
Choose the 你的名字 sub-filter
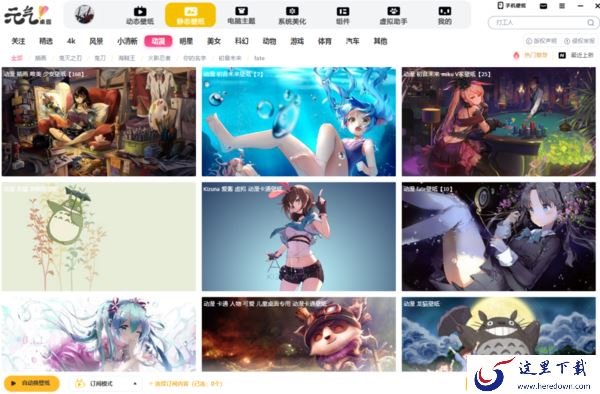[x=194, y=58]
